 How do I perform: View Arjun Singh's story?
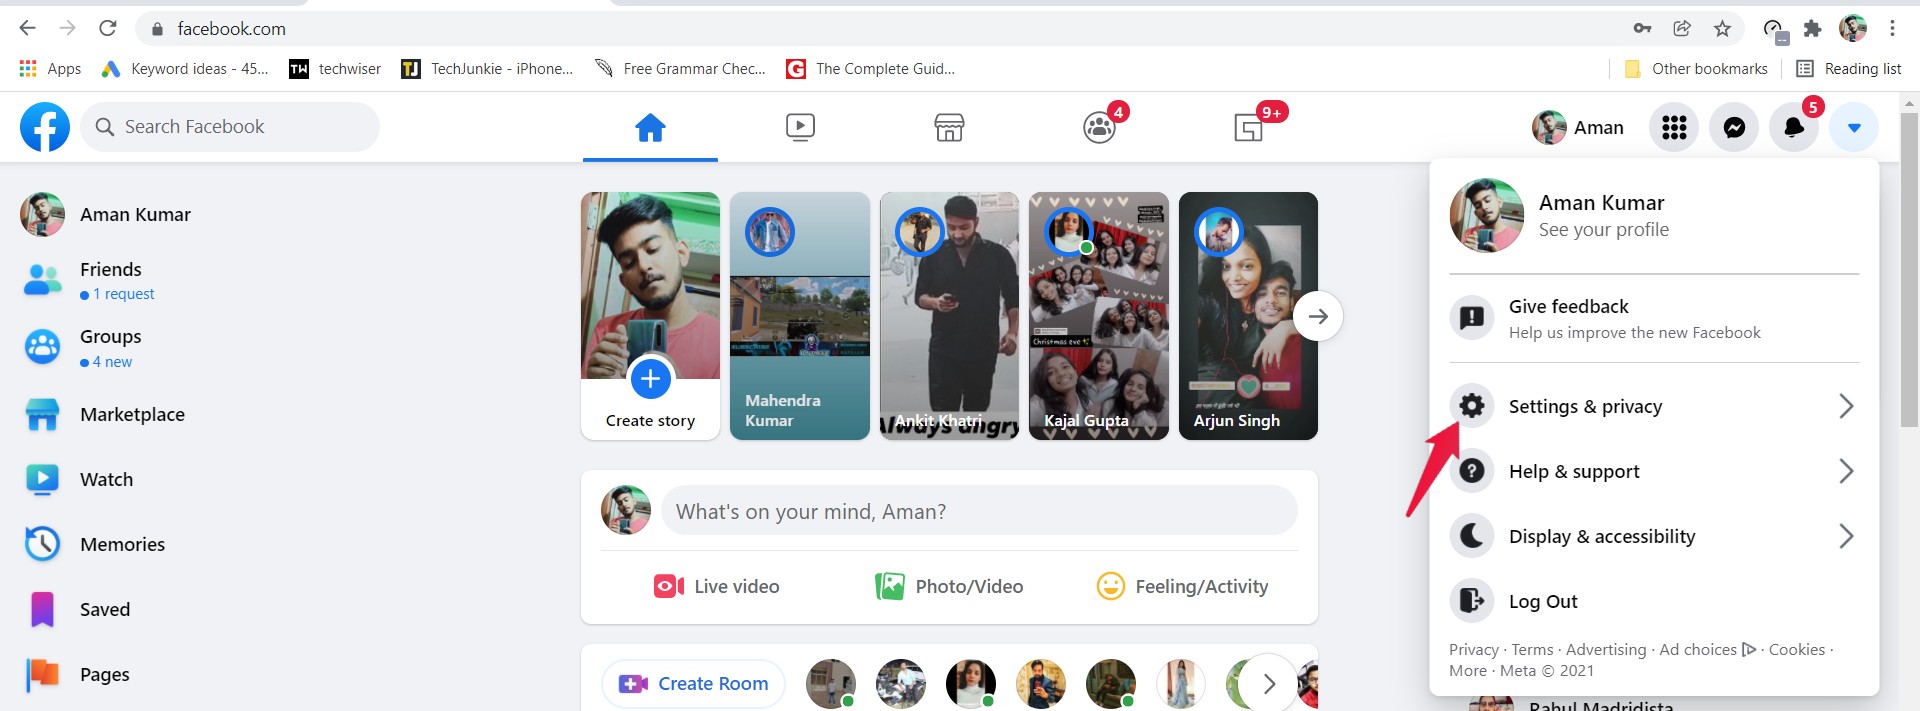click(1248, 316)
